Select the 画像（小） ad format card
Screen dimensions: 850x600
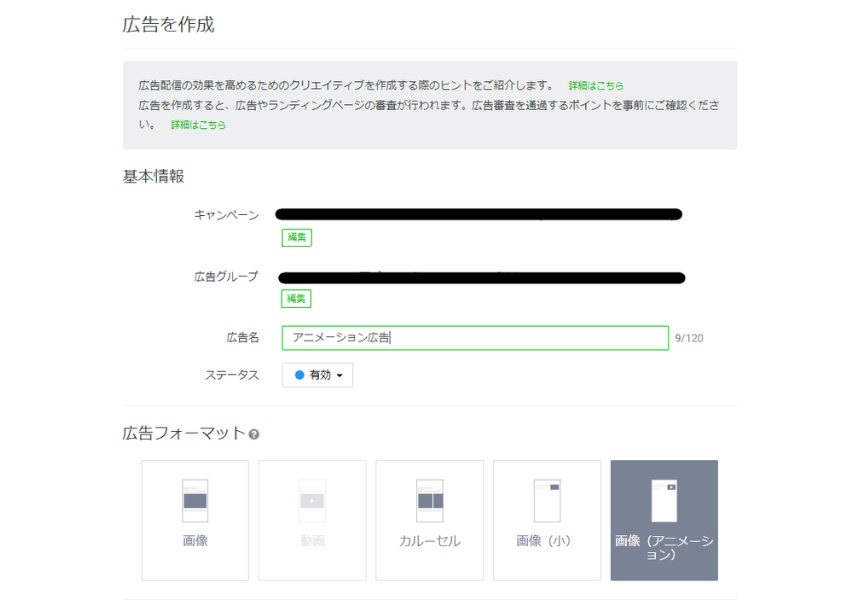[547, 520]
